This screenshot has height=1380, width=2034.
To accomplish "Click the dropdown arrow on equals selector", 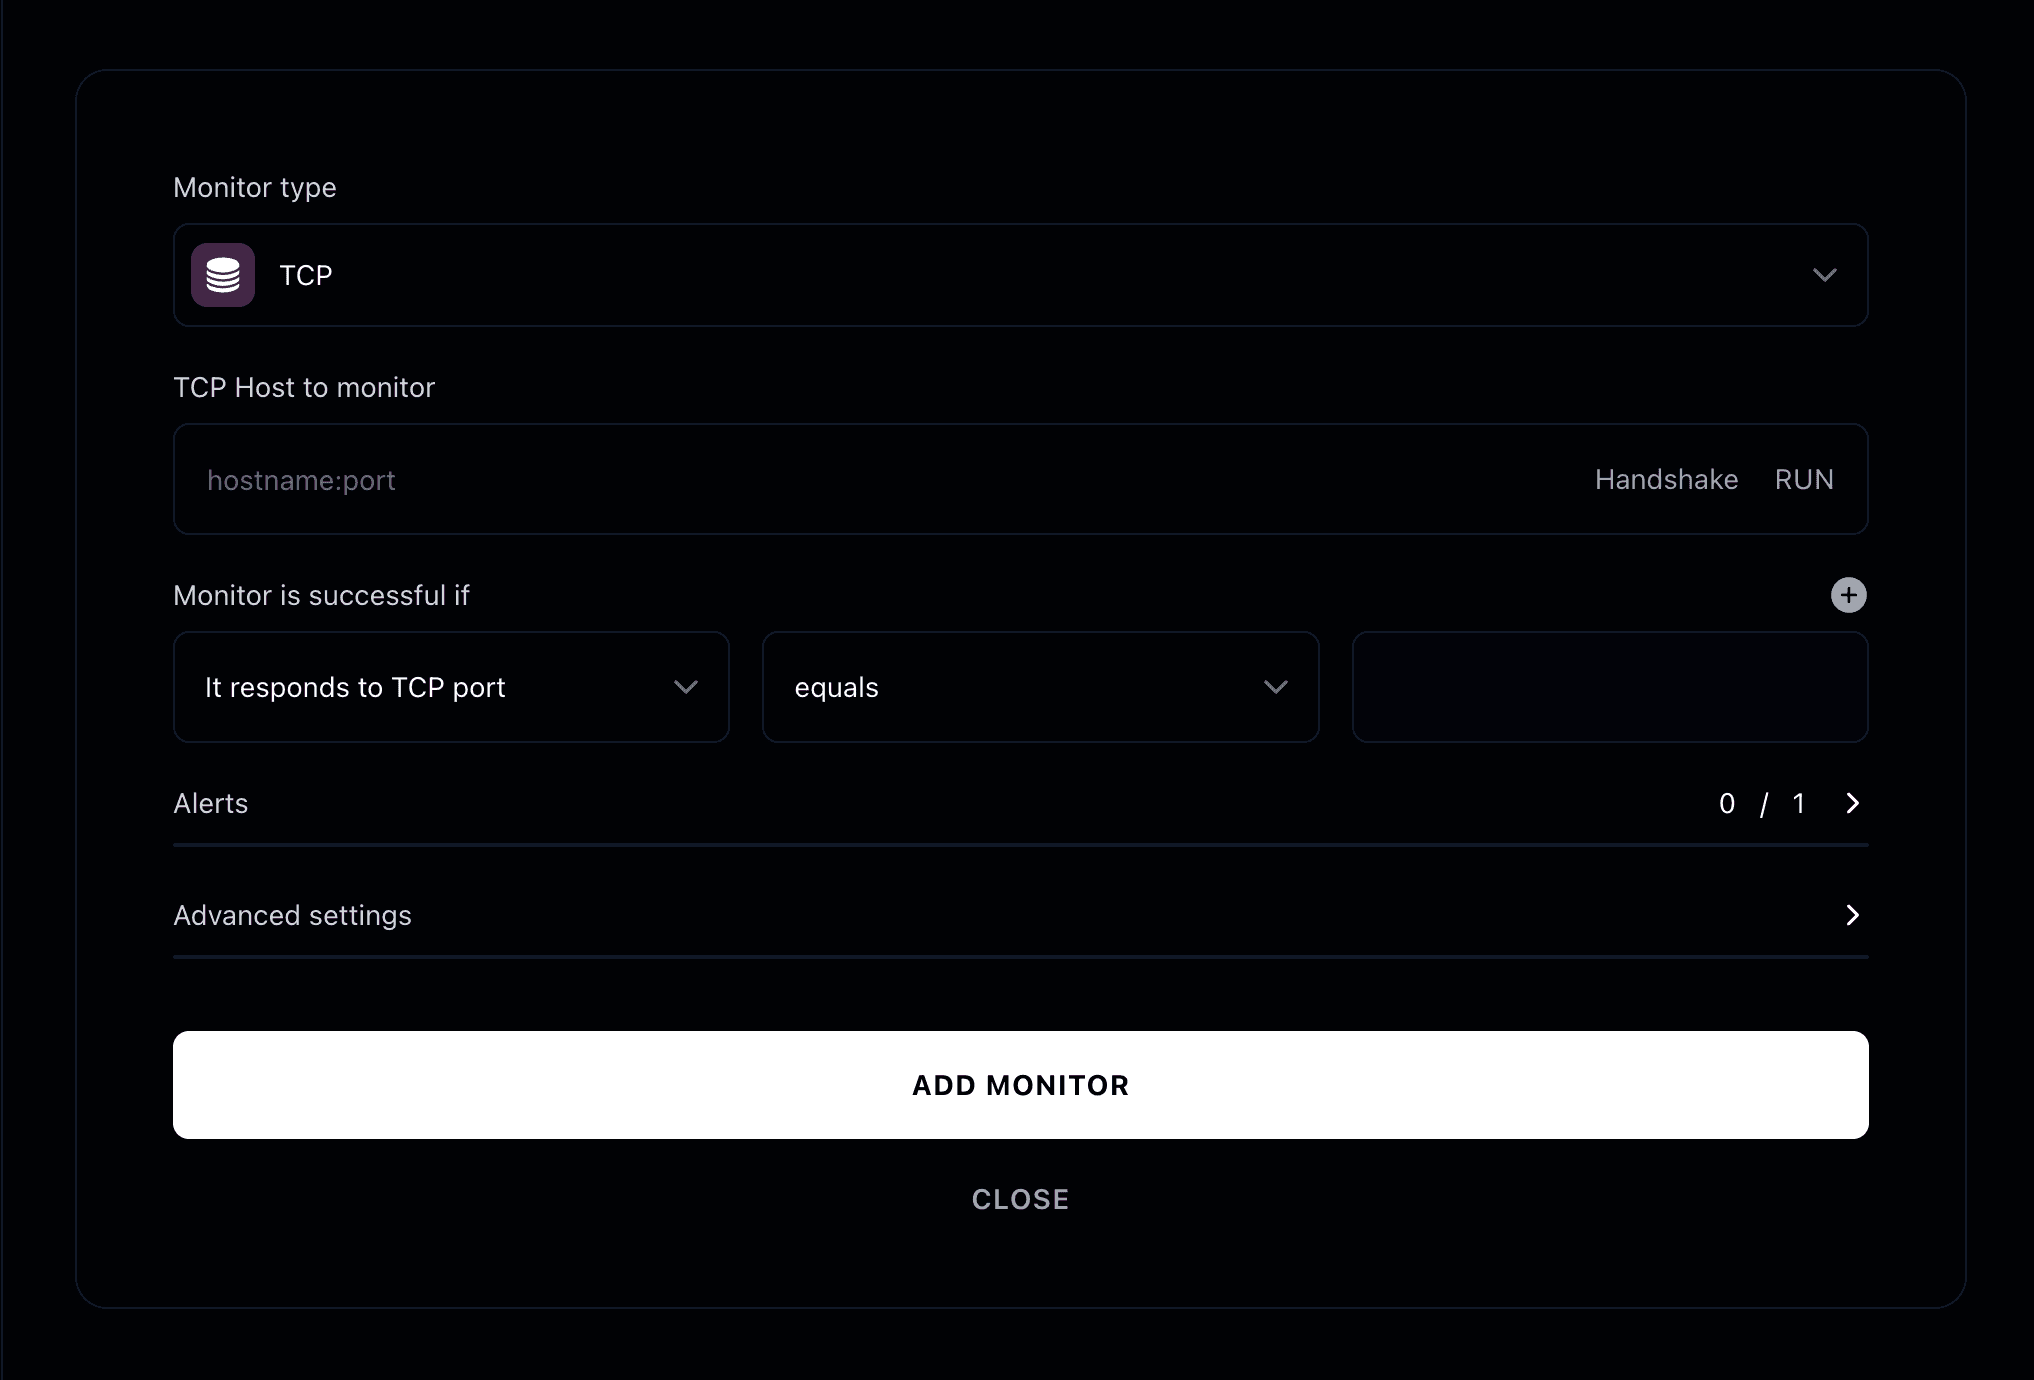I will click(1275, 687).
